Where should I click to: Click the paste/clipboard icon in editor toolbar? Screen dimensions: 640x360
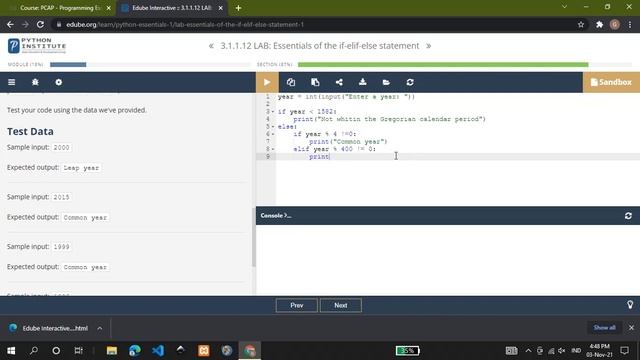pyautogui.click(x=315, y=82)
